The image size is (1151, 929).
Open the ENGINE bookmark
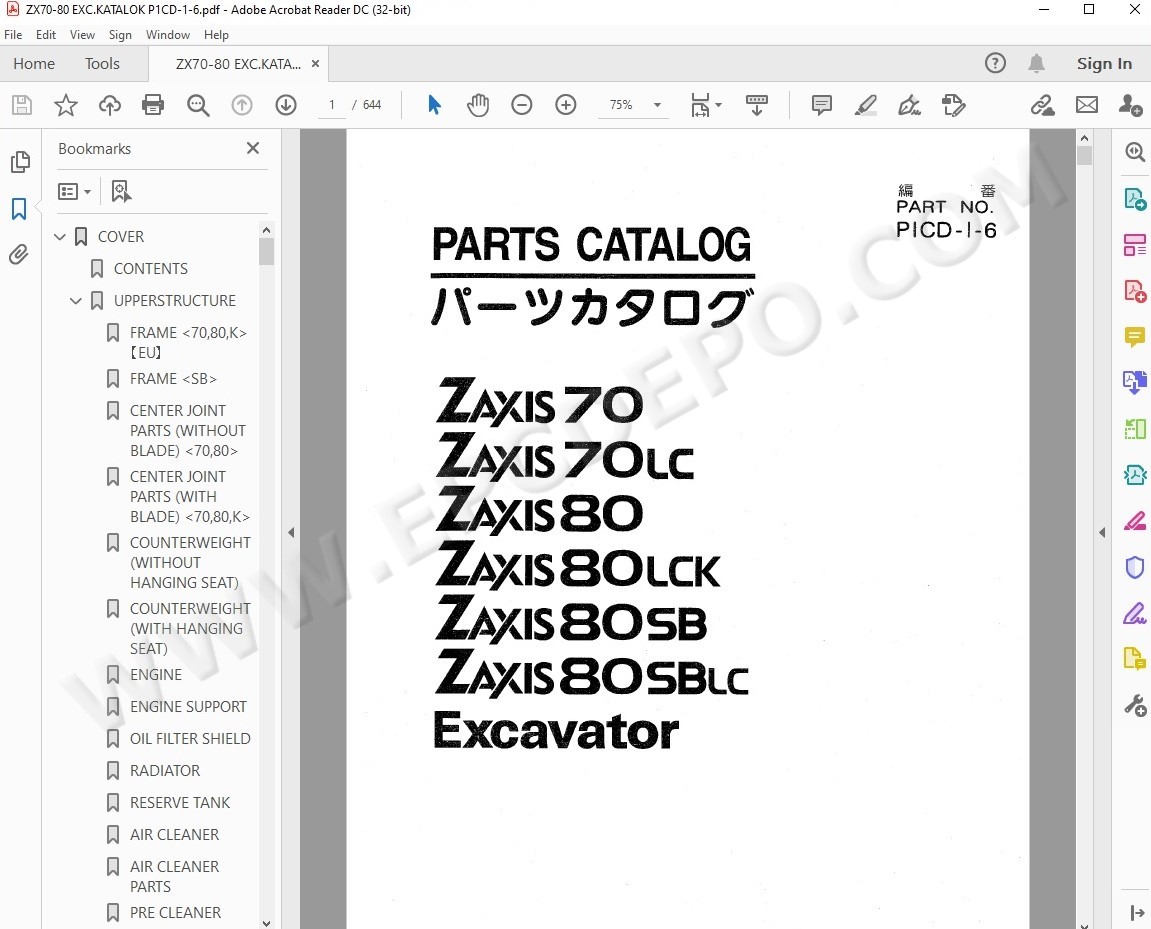(156, 675)
